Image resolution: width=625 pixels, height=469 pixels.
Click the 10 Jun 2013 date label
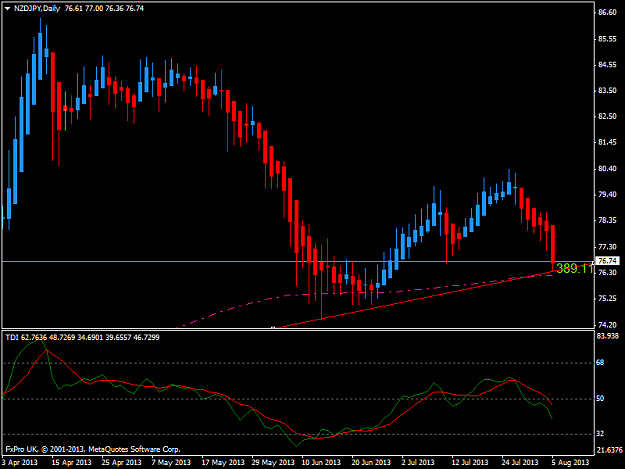coord(321,462)
